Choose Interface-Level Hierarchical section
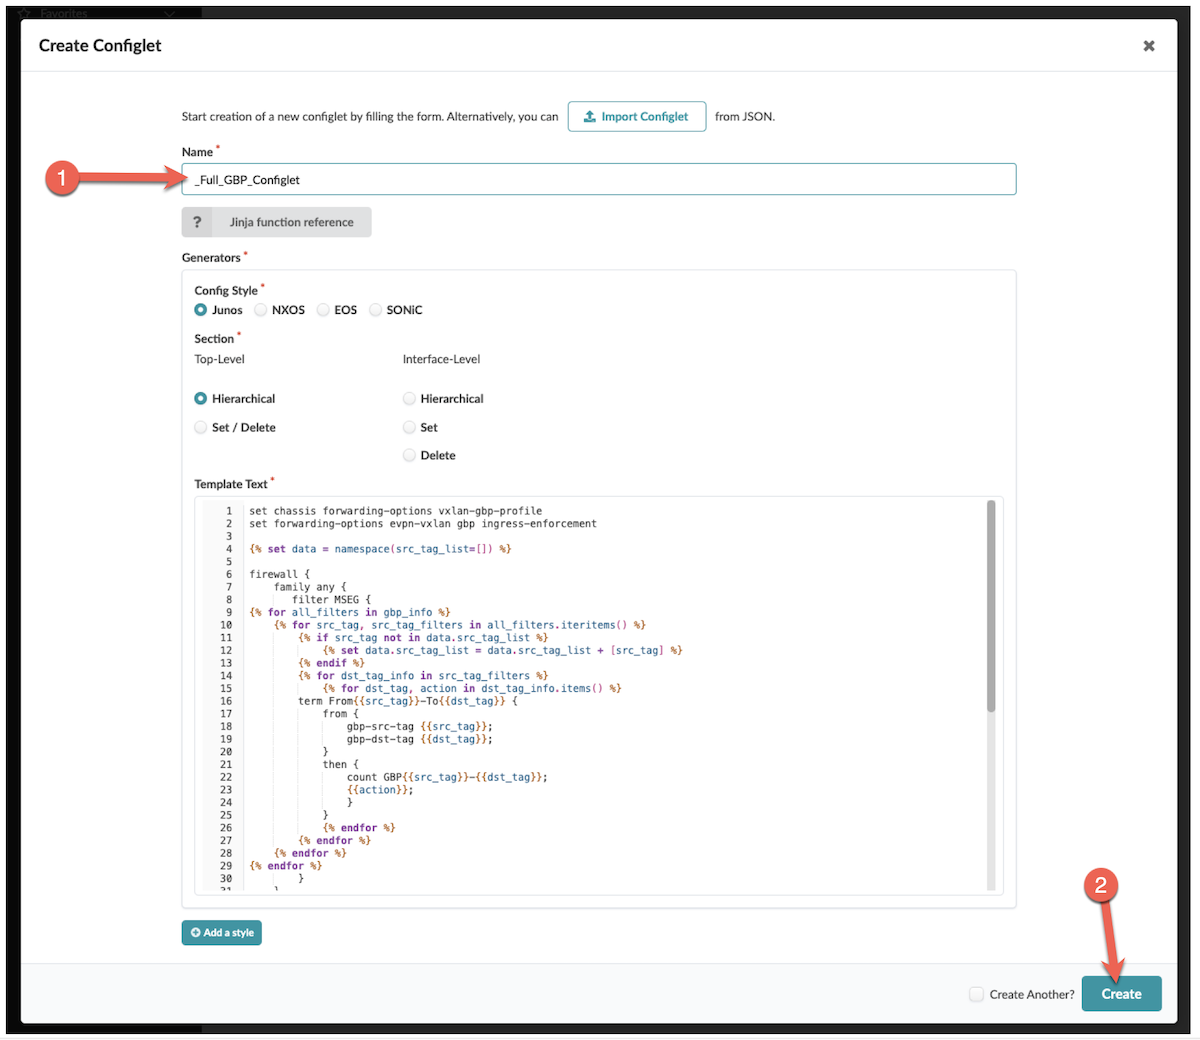The width and height of the screenshot is (1200, 1040). [x=409, y=399]
